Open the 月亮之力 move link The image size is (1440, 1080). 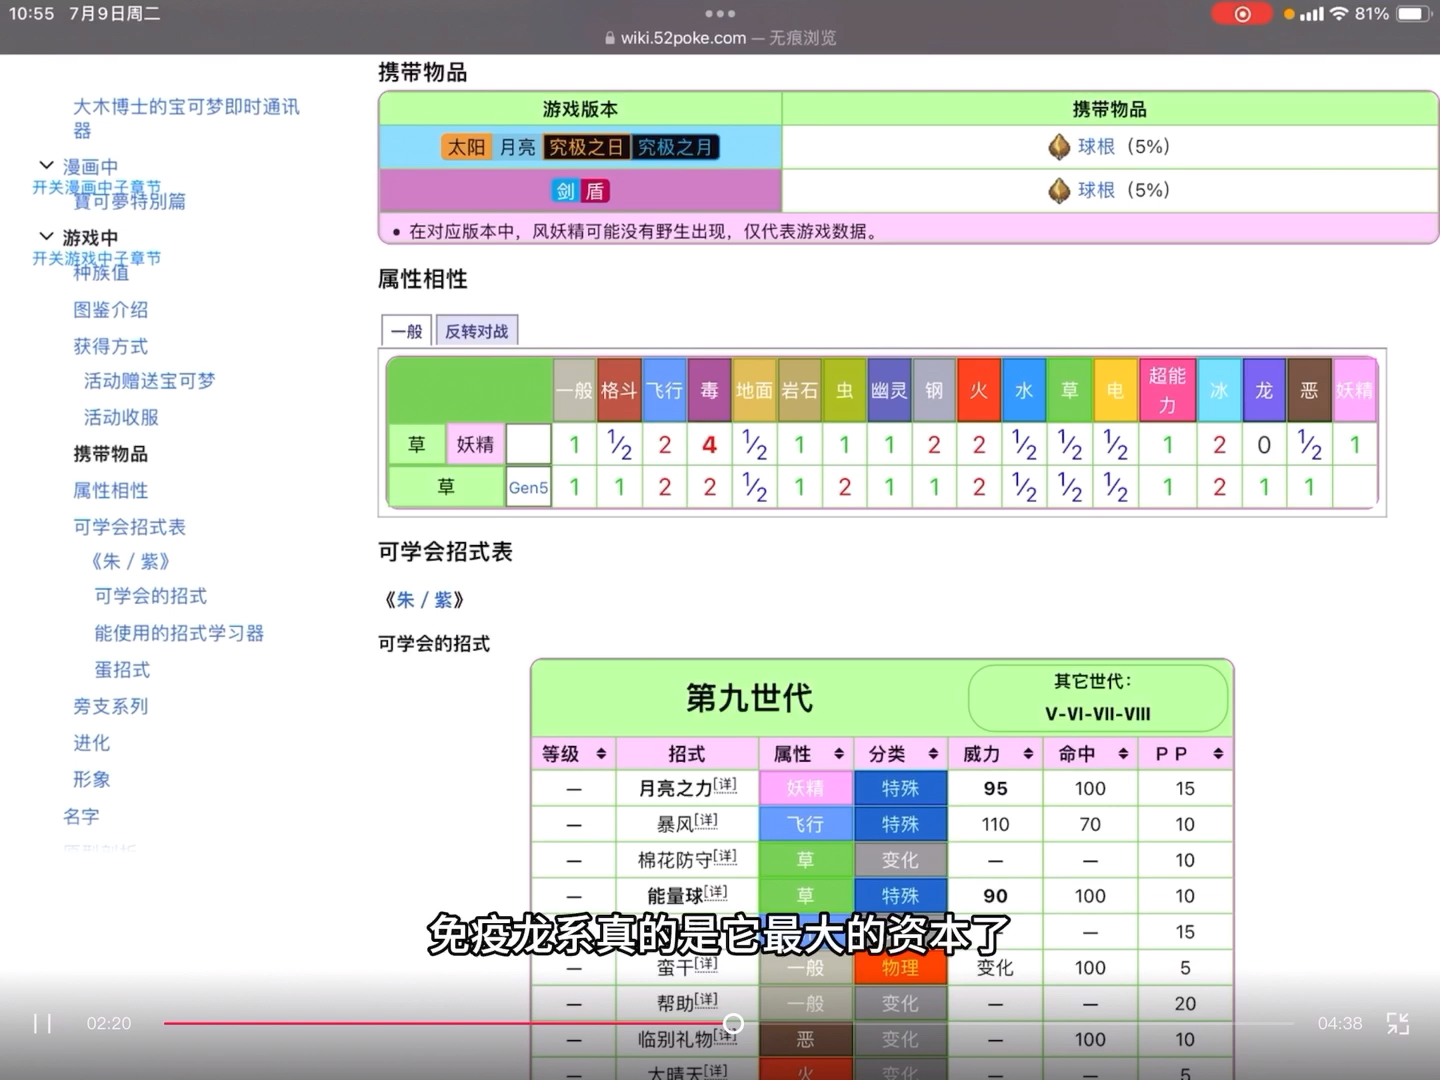pyautogui.click(x=676, y=788)
